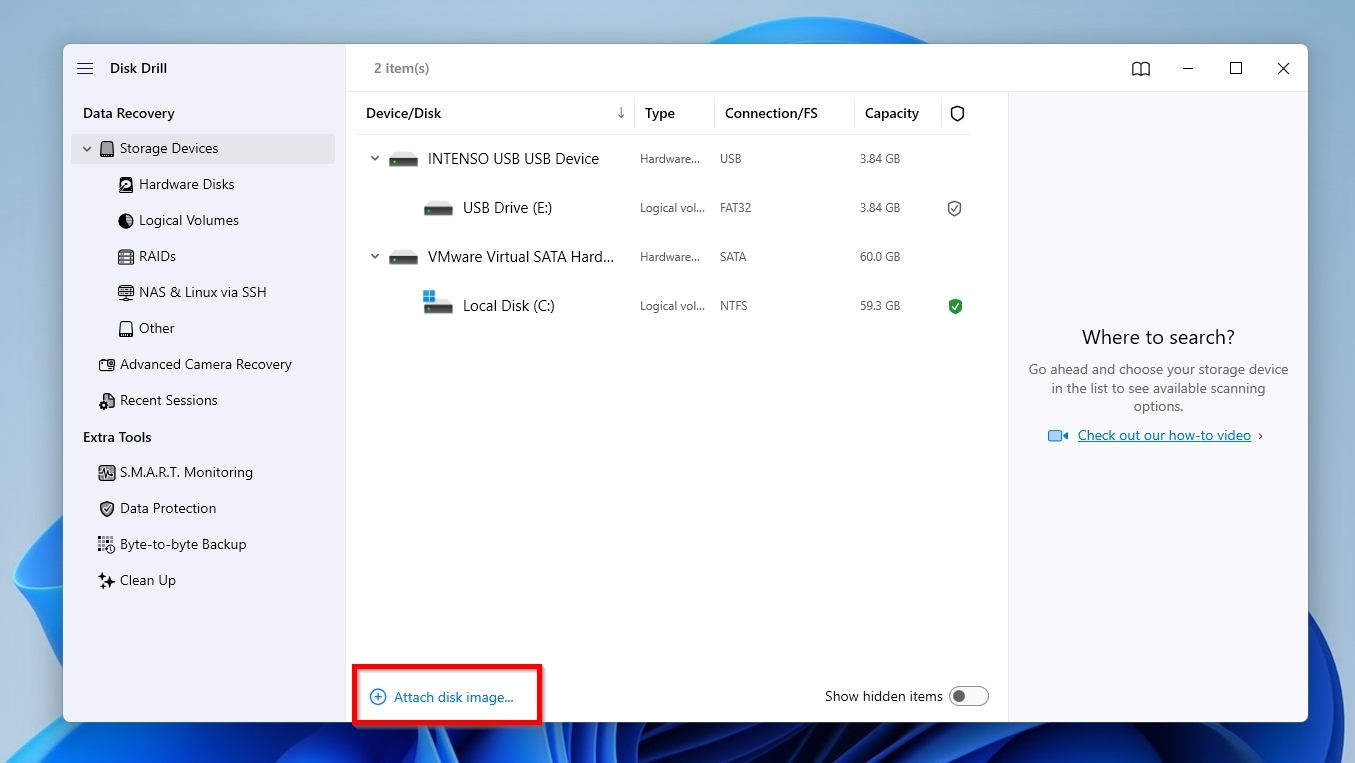View Recent Sessions
The width and height of the screenshot is (1355, 763).
pyautogui.click(x=168, y=400)
